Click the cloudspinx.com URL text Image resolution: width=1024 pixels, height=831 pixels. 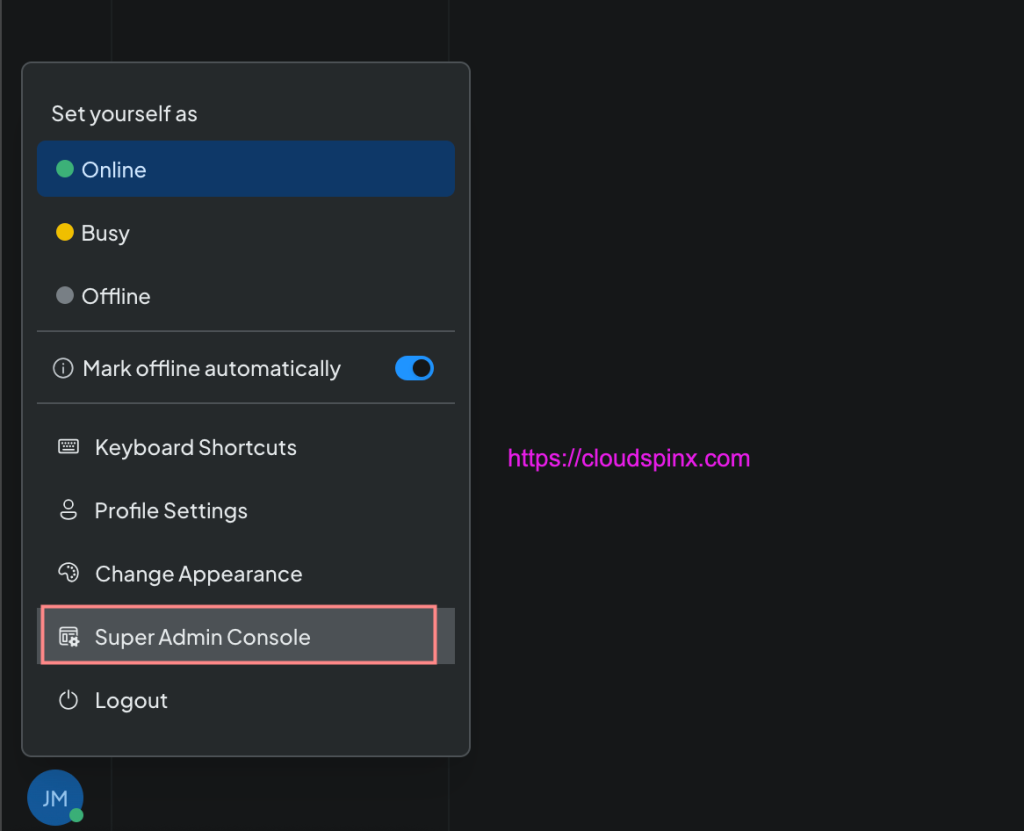(x=628, y=459)
